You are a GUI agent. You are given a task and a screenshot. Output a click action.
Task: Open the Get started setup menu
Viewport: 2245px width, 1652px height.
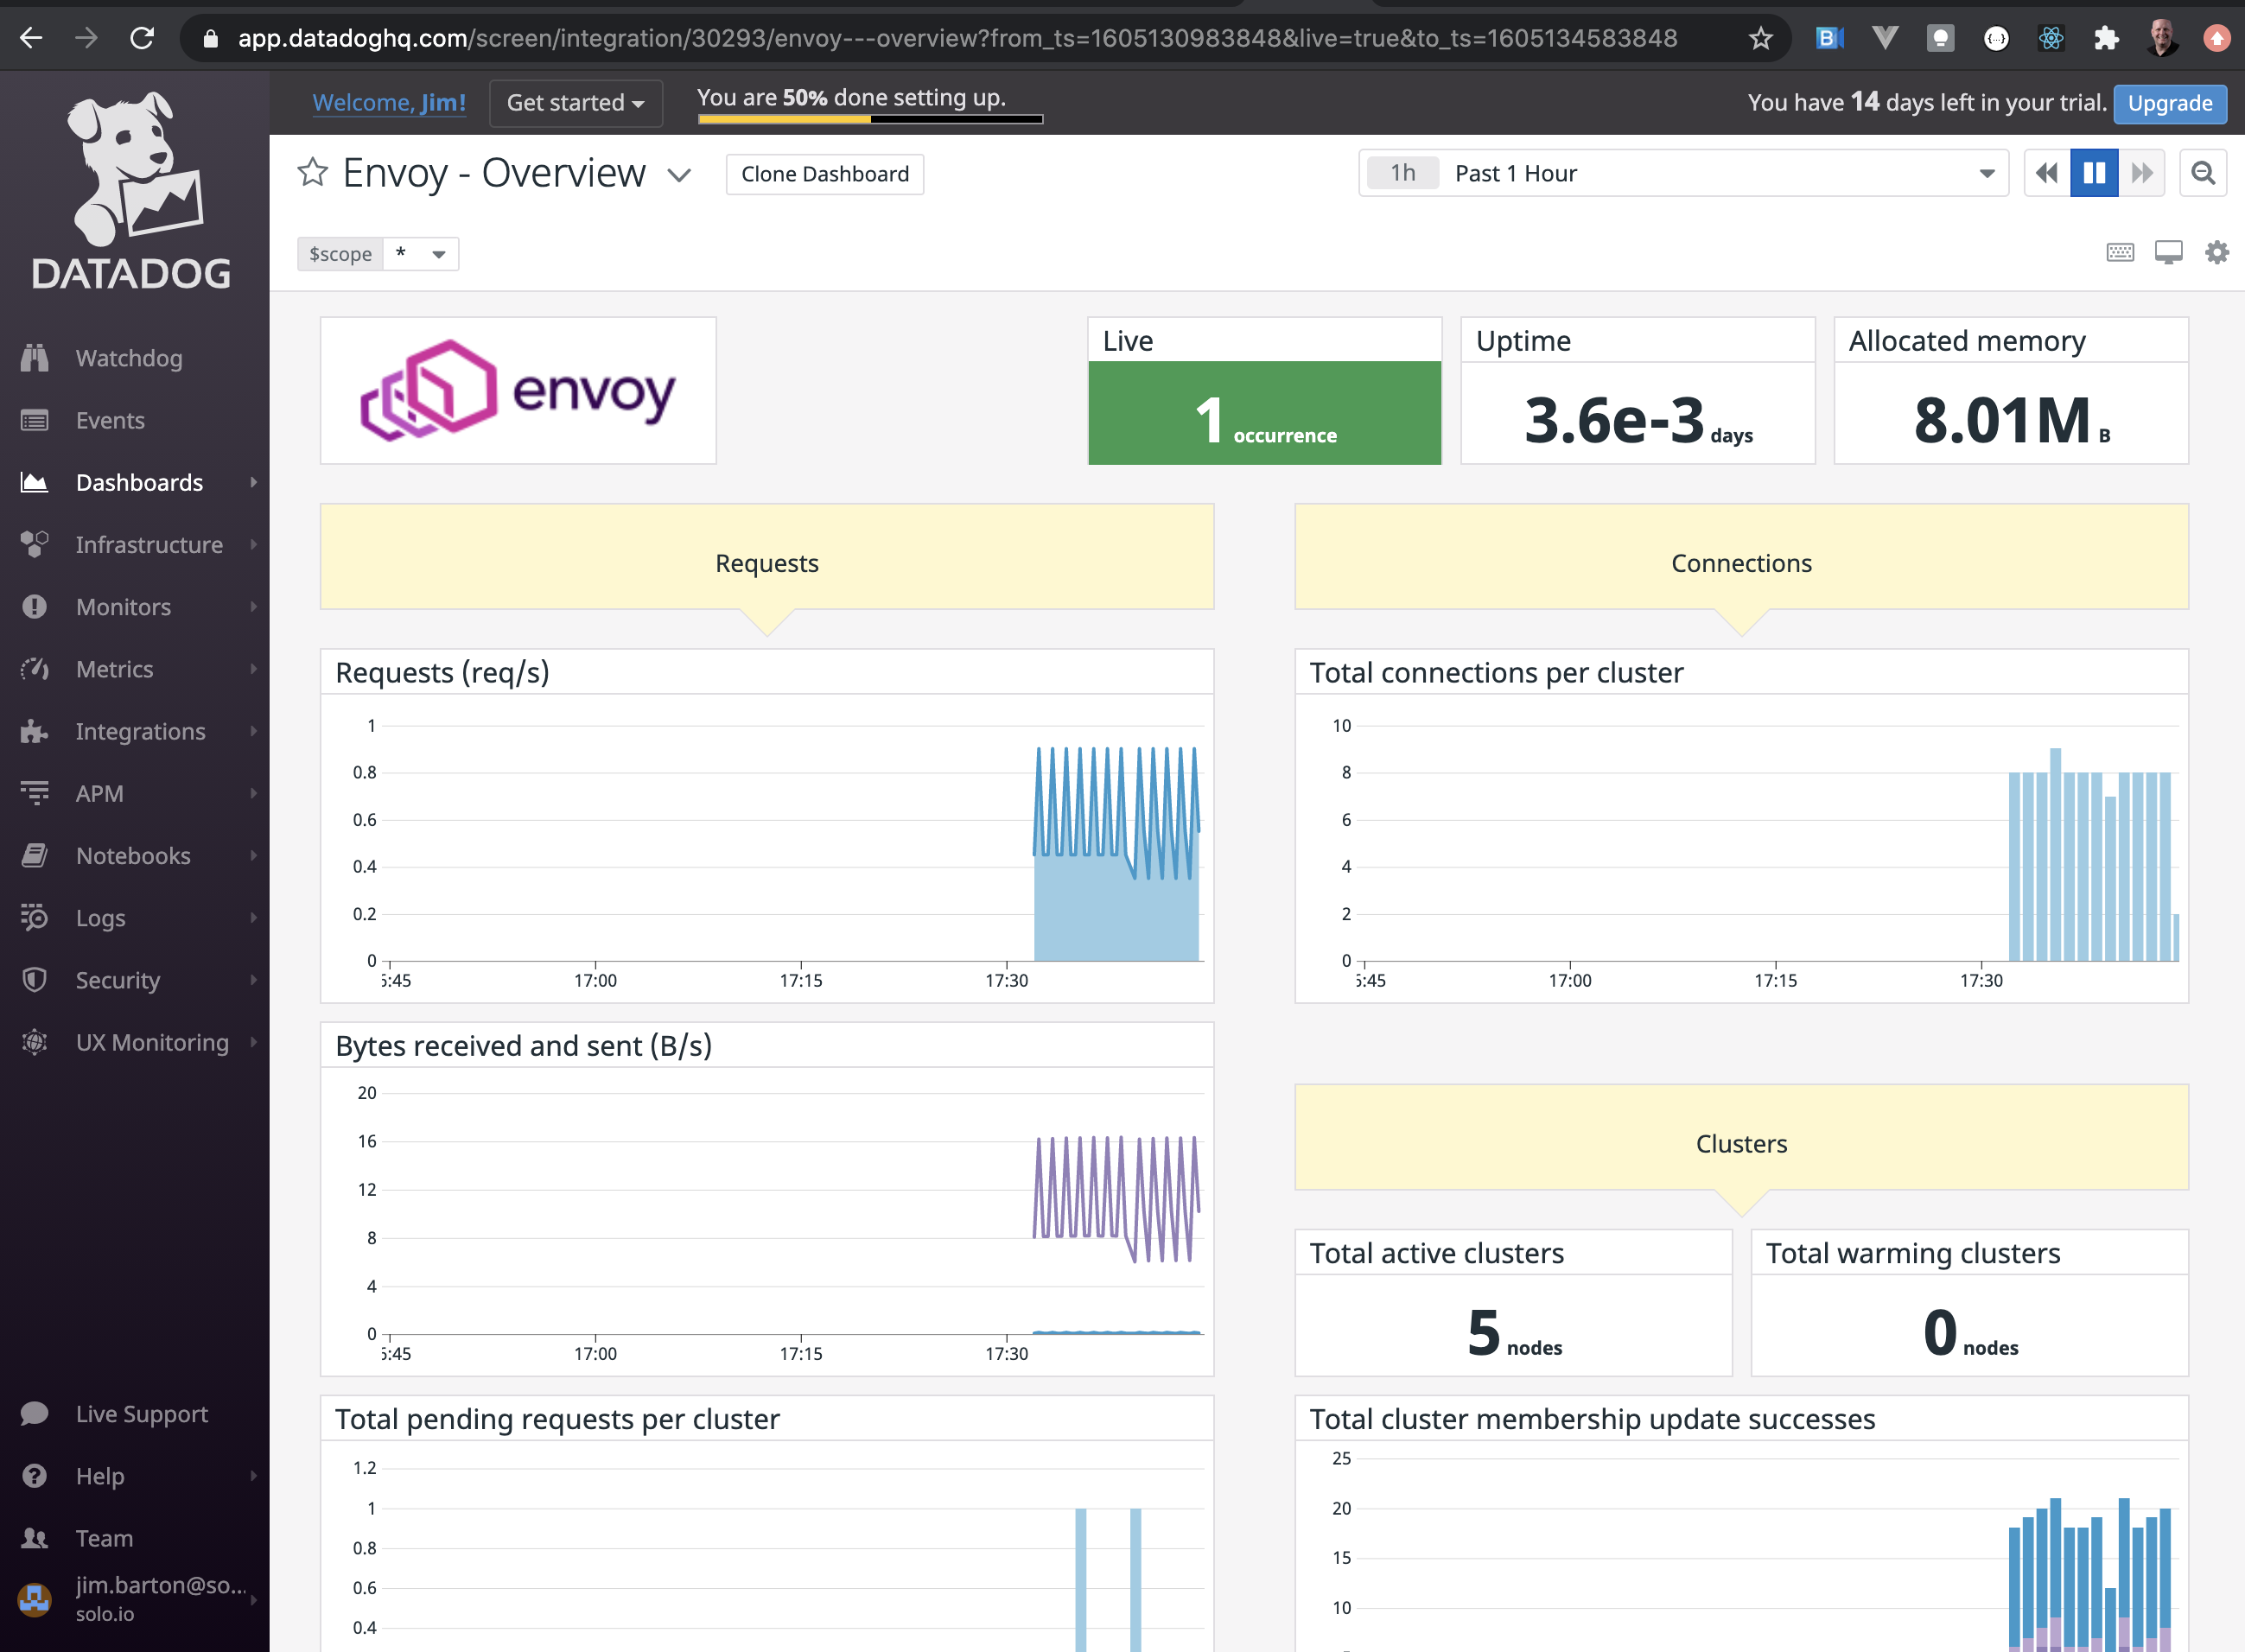[576, 101]
